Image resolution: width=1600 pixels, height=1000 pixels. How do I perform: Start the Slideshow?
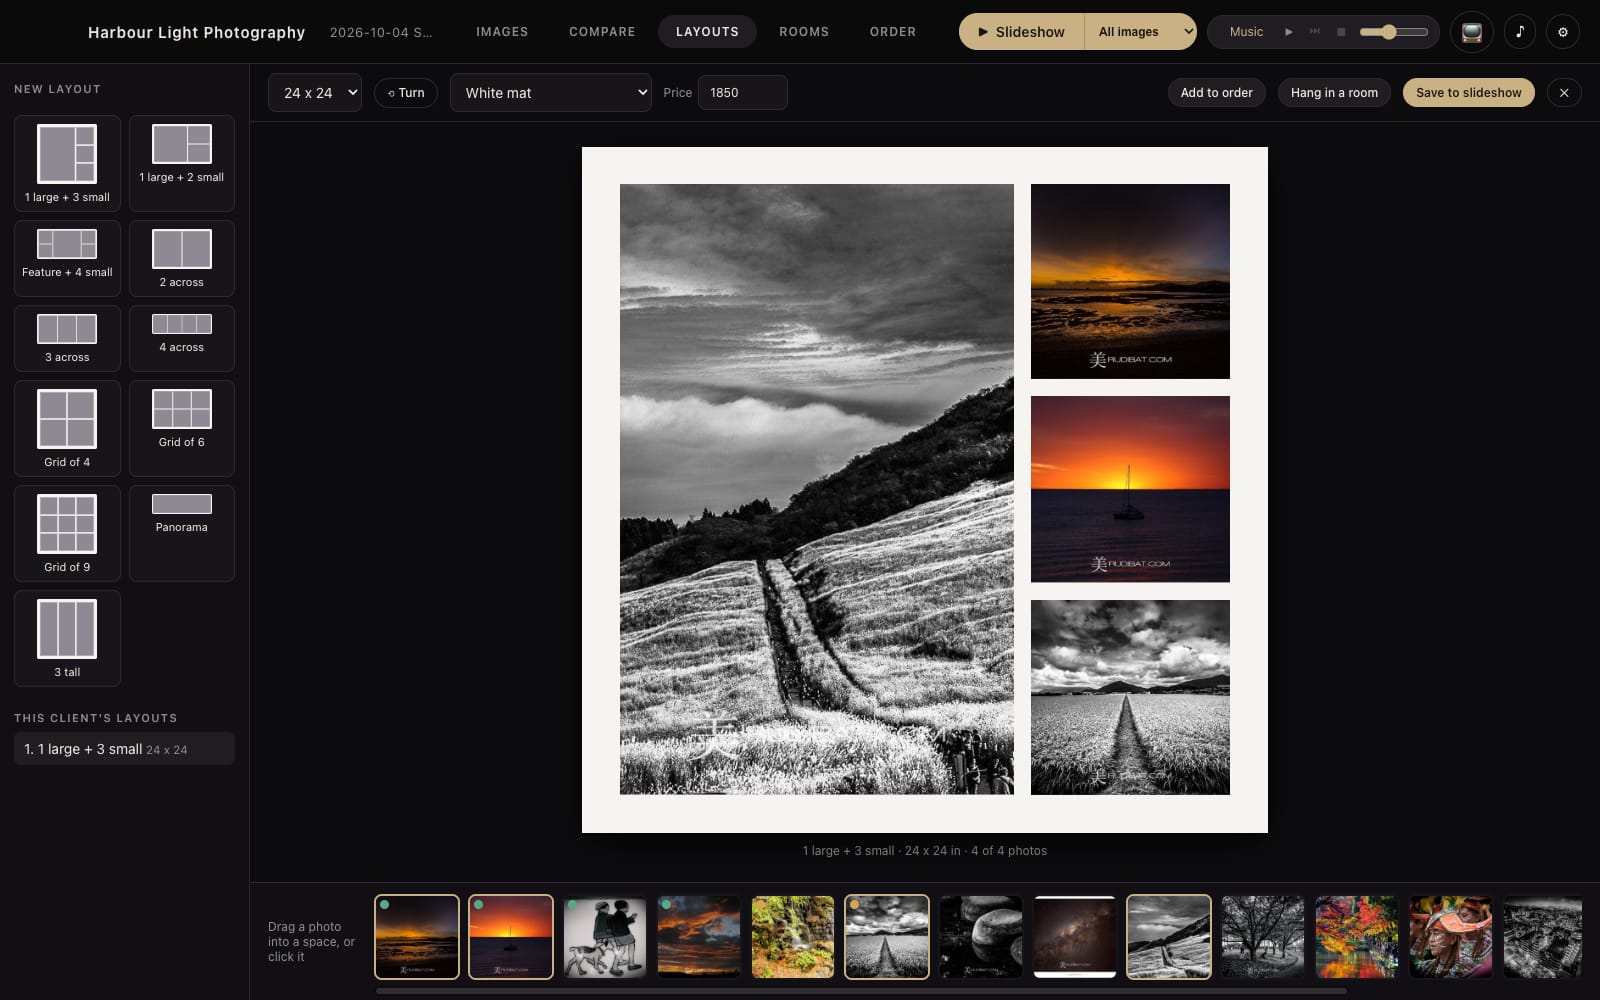(x=1021, y=32)
